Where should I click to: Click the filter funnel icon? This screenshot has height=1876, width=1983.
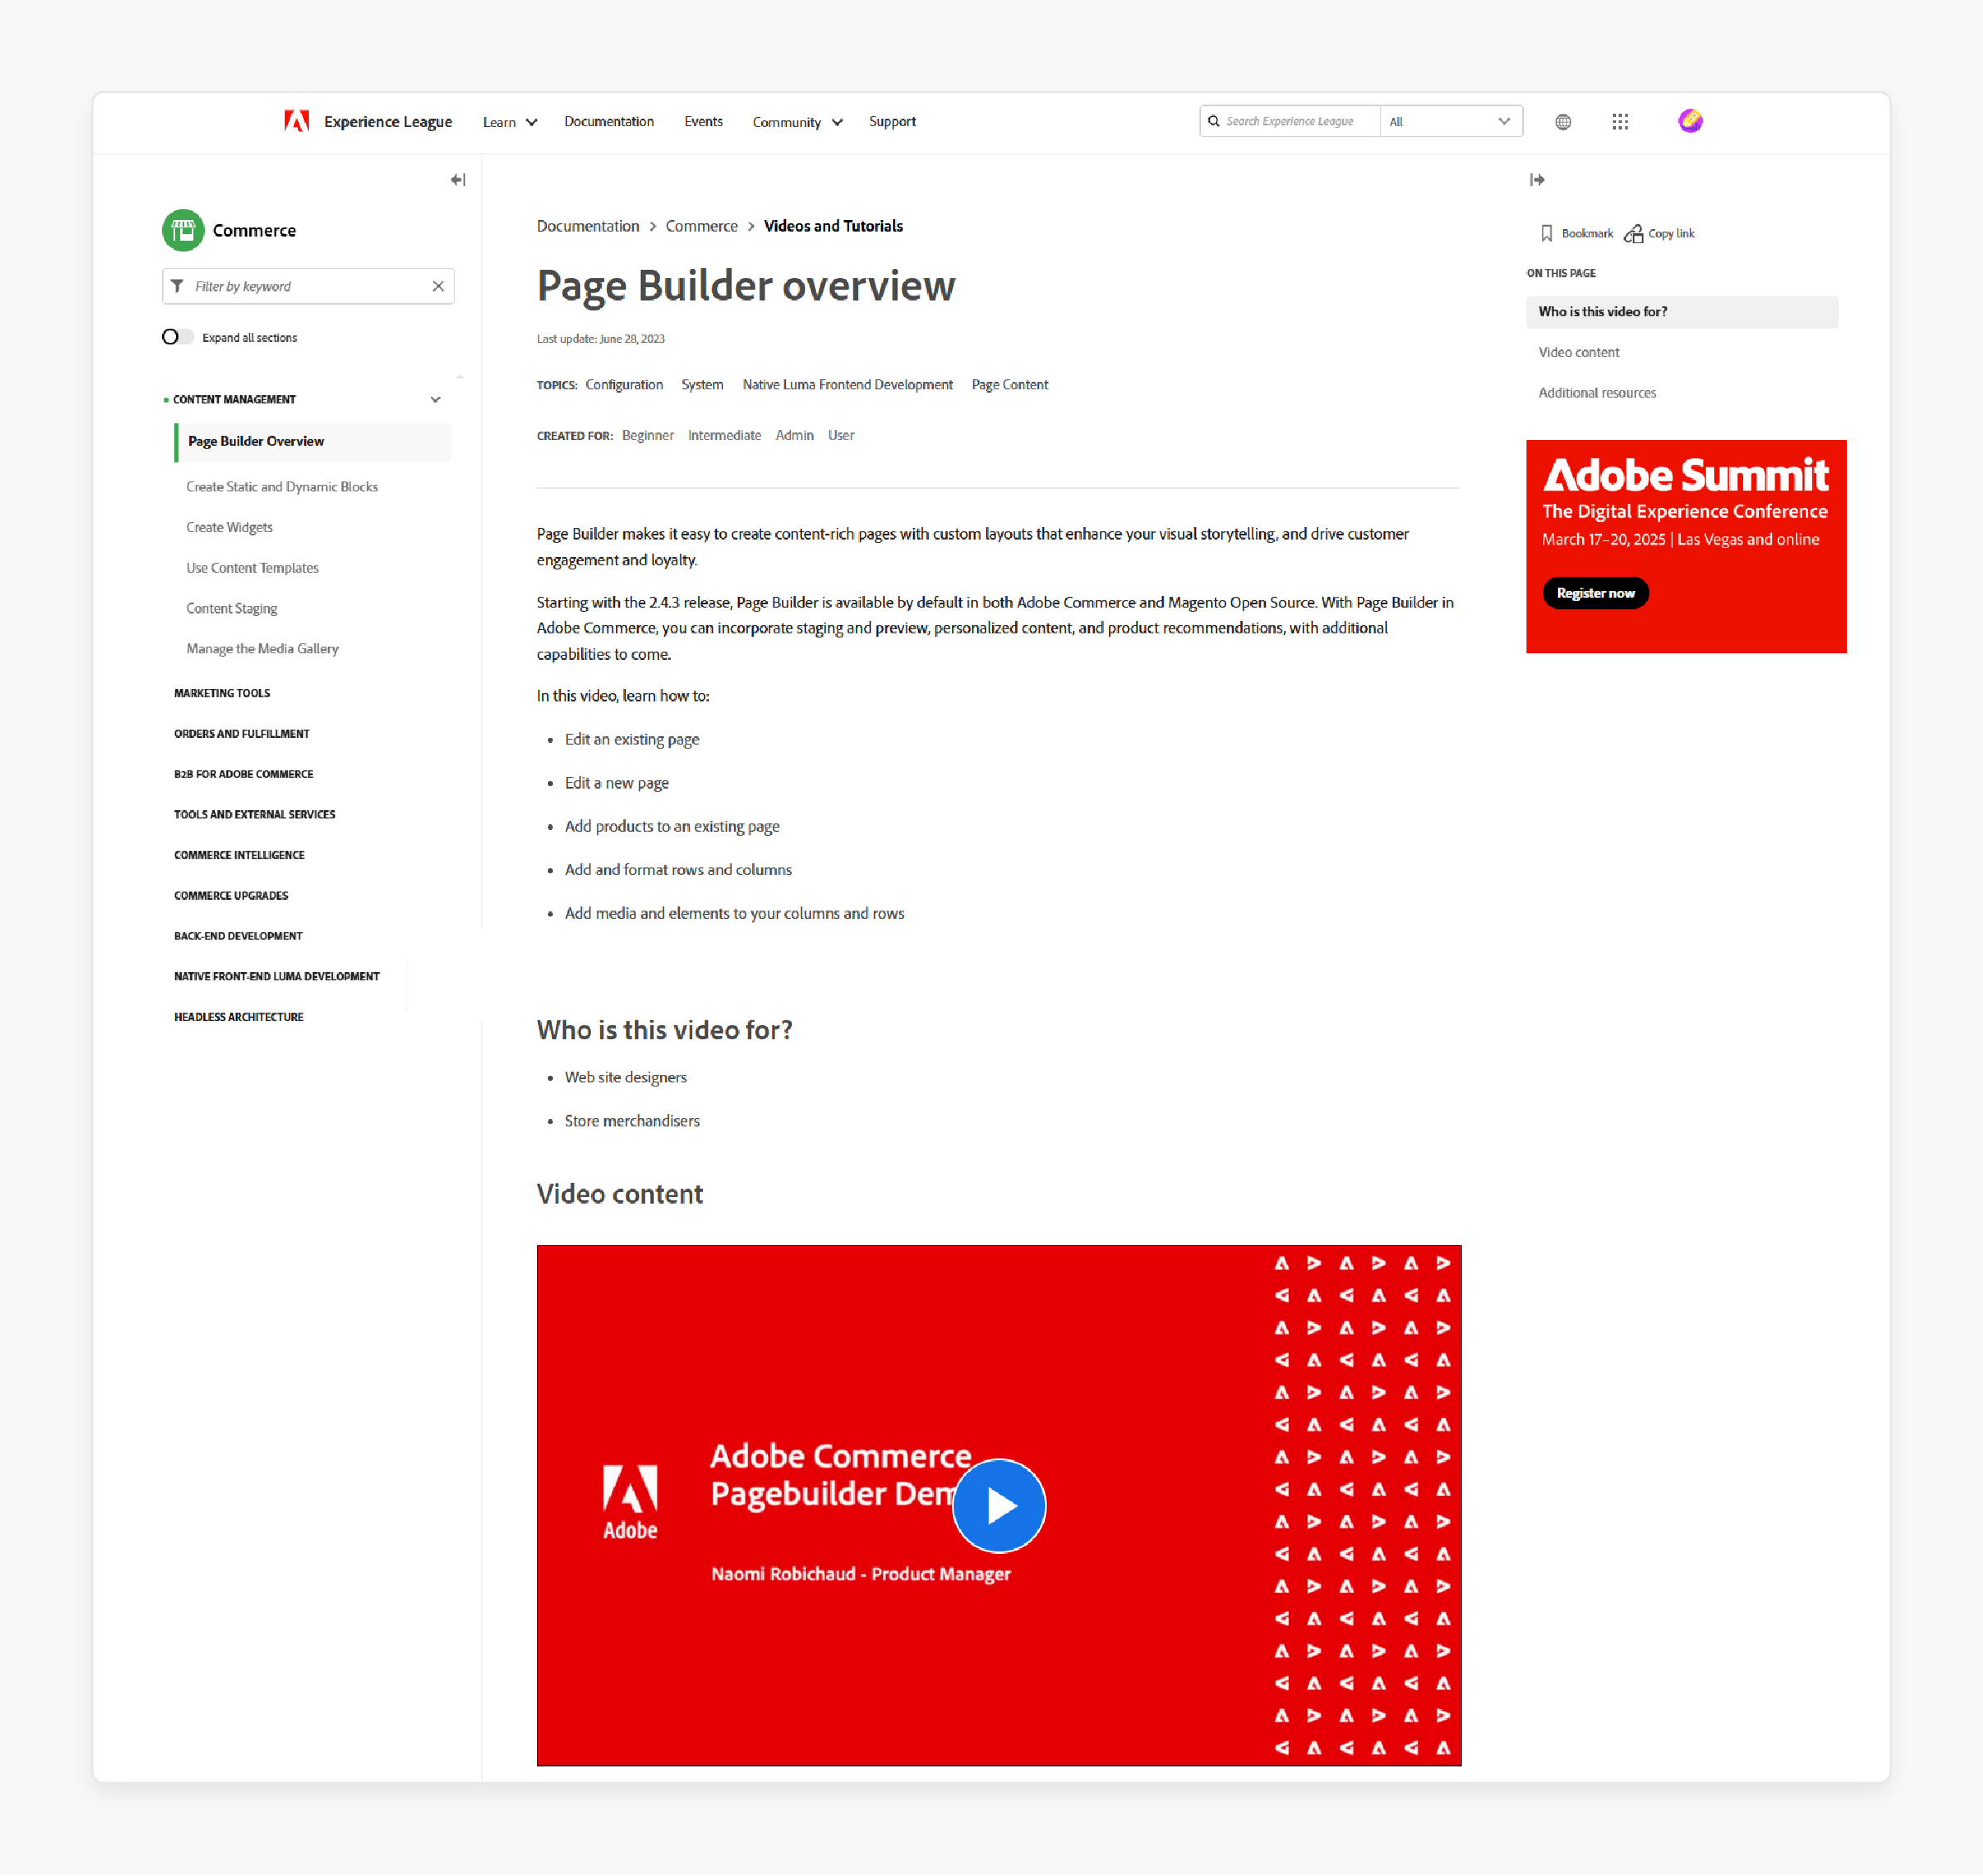177,286
